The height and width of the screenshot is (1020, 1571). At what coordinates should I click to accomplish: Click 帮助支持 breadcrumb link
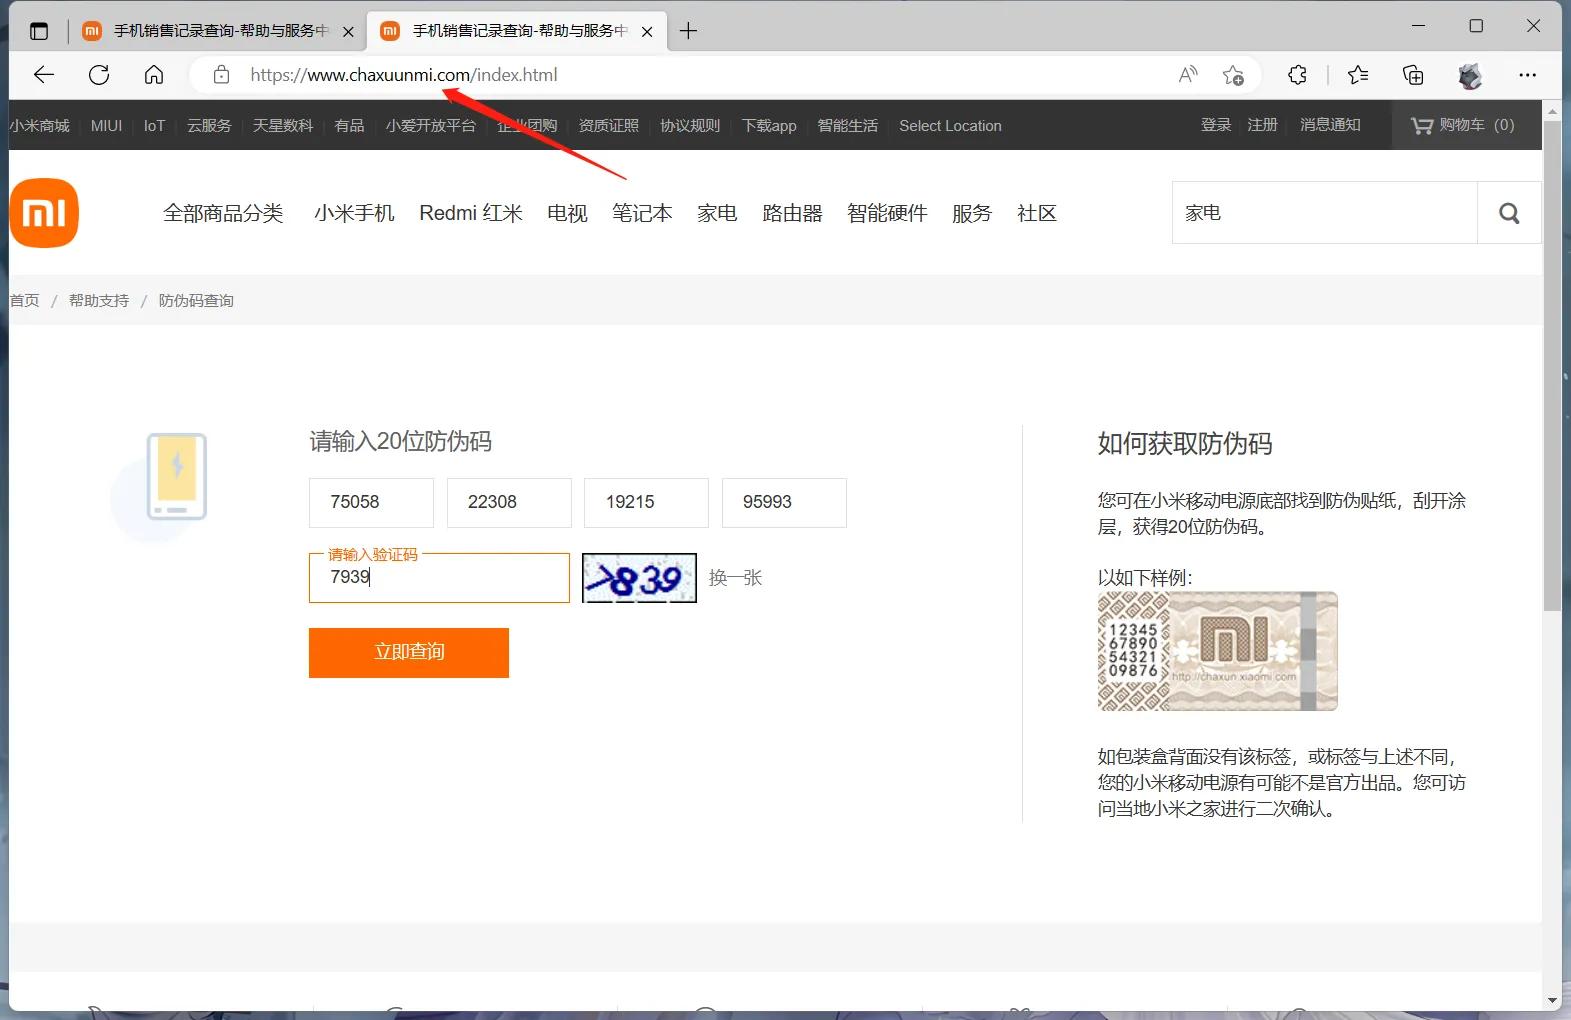(x=99, y=301)
